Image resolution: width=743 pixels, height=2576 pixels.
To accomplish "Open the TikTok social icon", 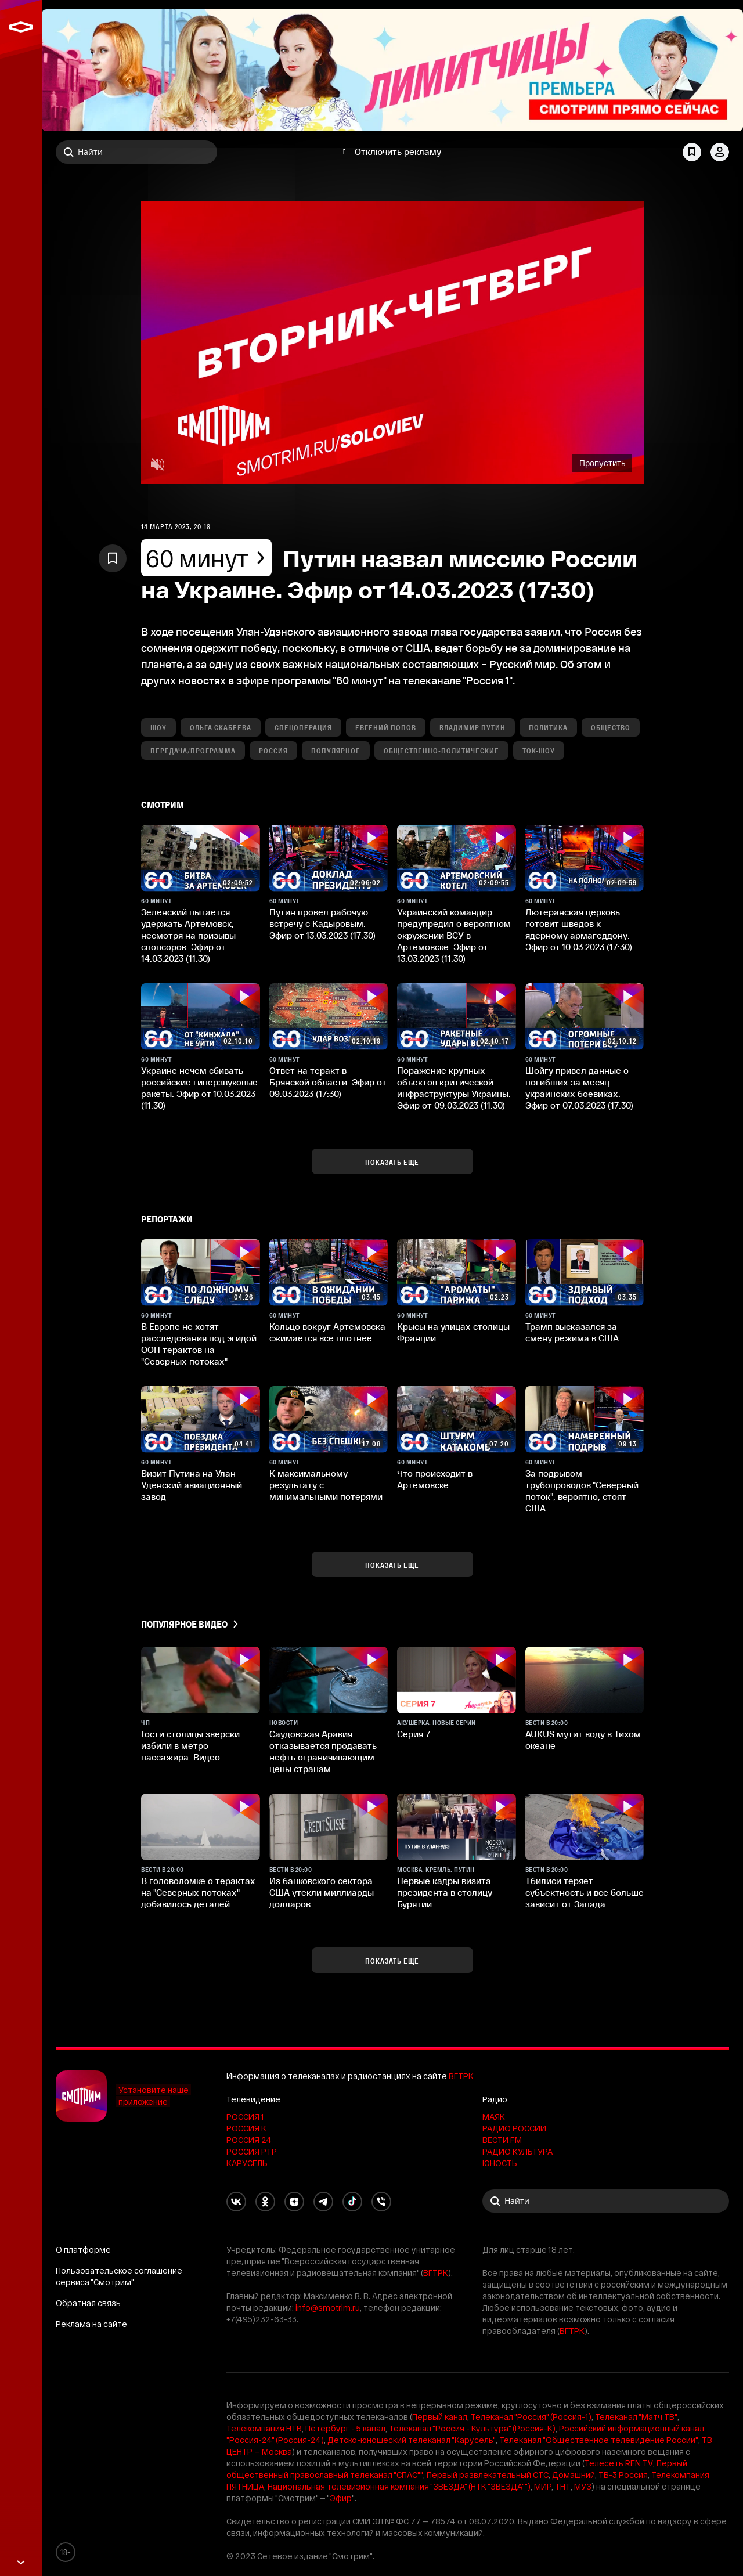I will [x=352, y=2201].
